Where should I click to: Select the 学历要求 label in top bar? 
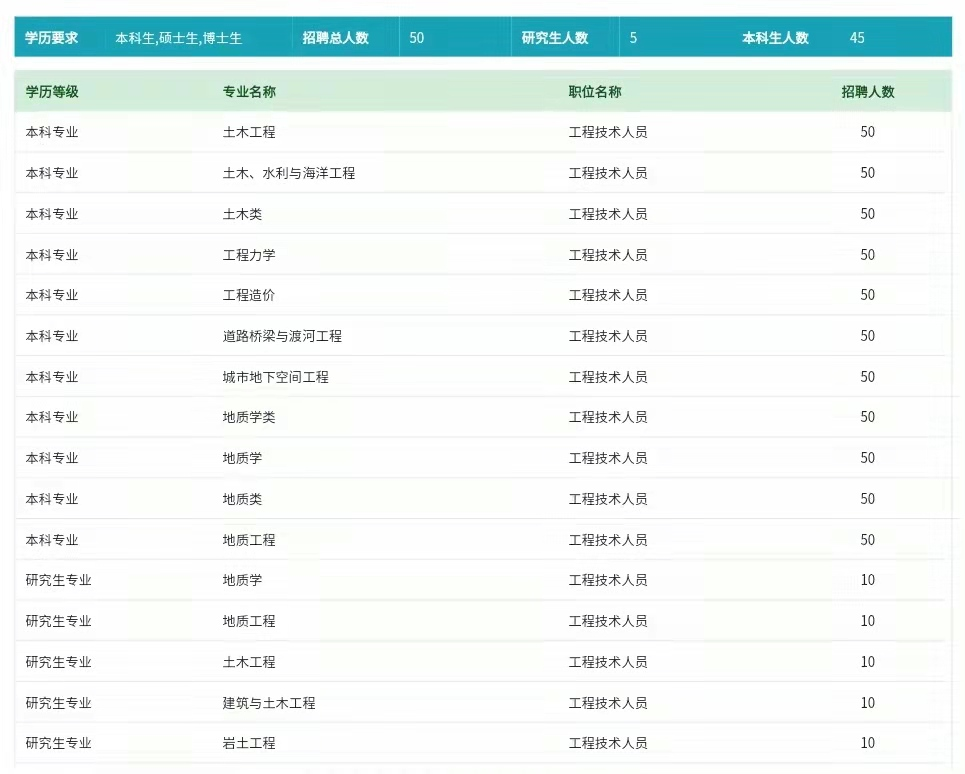pyautogui.click(x=52, y=38)
